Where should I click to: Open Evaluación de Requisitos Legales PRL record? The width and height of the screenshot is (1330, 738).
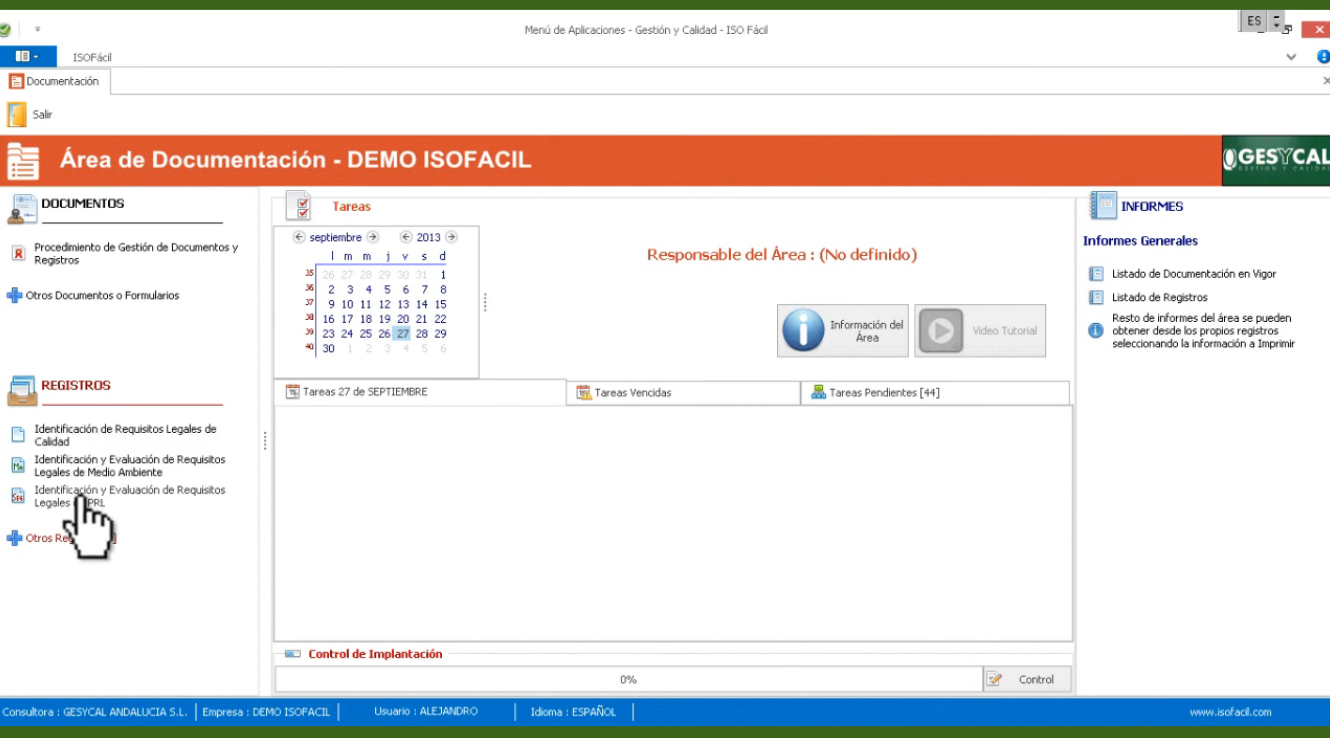pyautogui.click(x=130, y=497)
